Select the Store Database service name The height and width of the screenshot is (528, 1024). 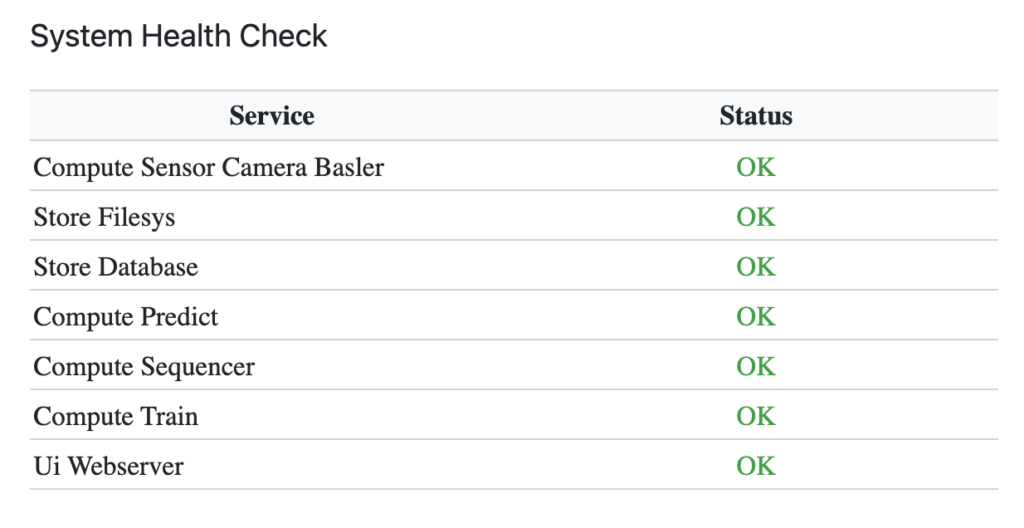(115, 267)
